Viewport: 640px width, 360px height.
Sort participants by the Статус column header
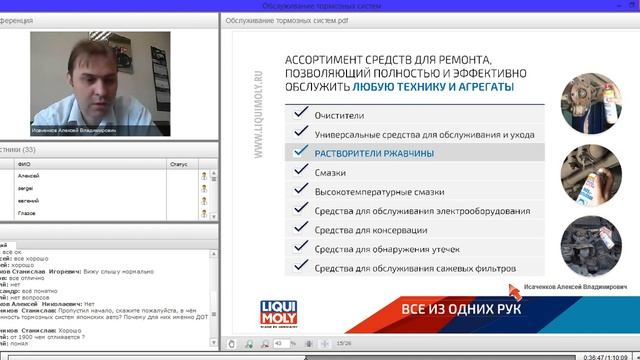click(182, 164)
